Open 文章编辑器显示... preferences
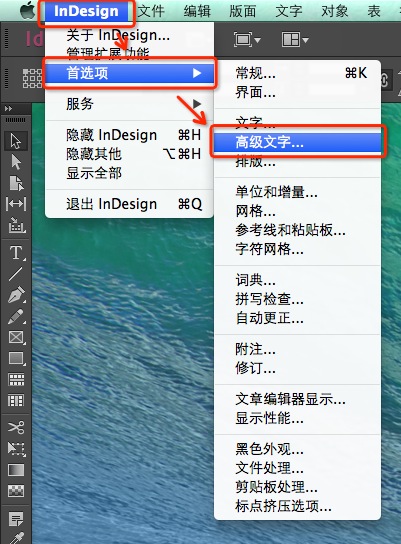The height and width of the screenshot is (544, 401). (298, 399)
